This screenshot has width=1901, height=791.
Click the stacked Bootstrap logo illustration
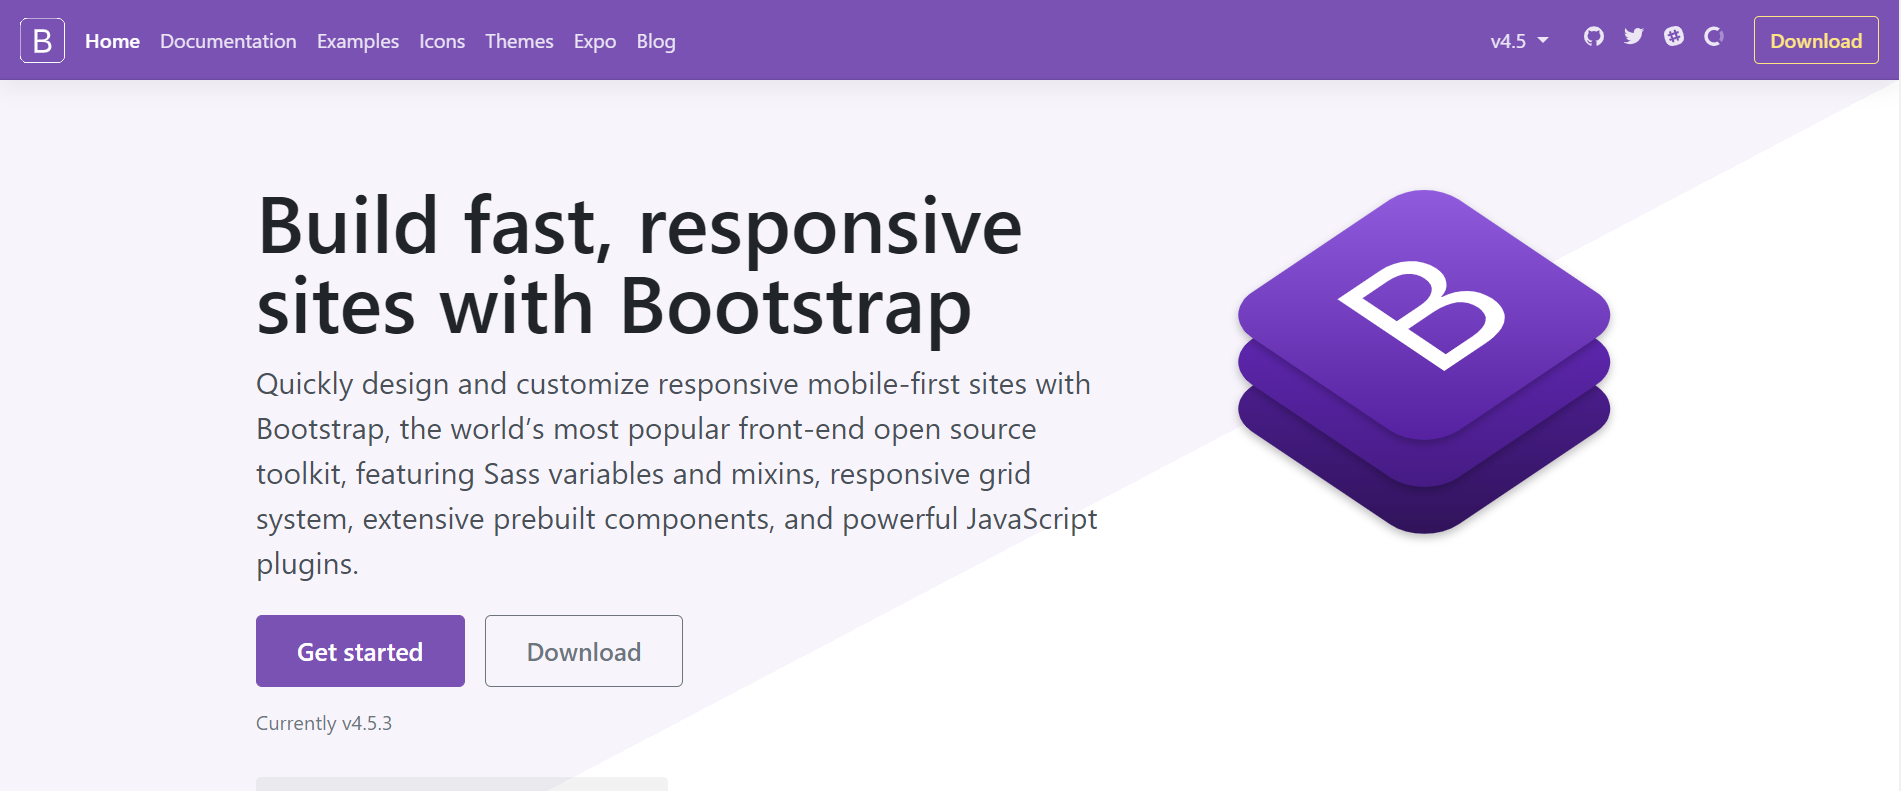tap(1424, 362)
